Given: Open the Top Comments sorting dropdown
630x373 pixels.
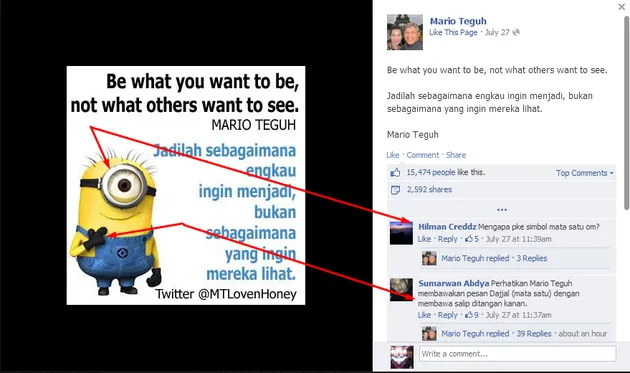Looking at the screenshot, I should click(585, 173).
